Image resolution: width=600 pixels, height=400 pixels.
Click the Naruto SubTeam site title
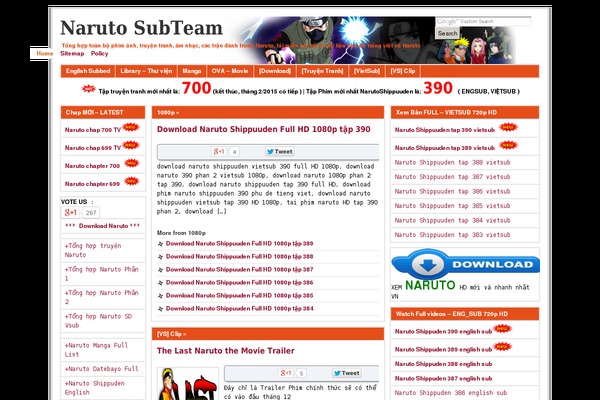coord(141,28)
